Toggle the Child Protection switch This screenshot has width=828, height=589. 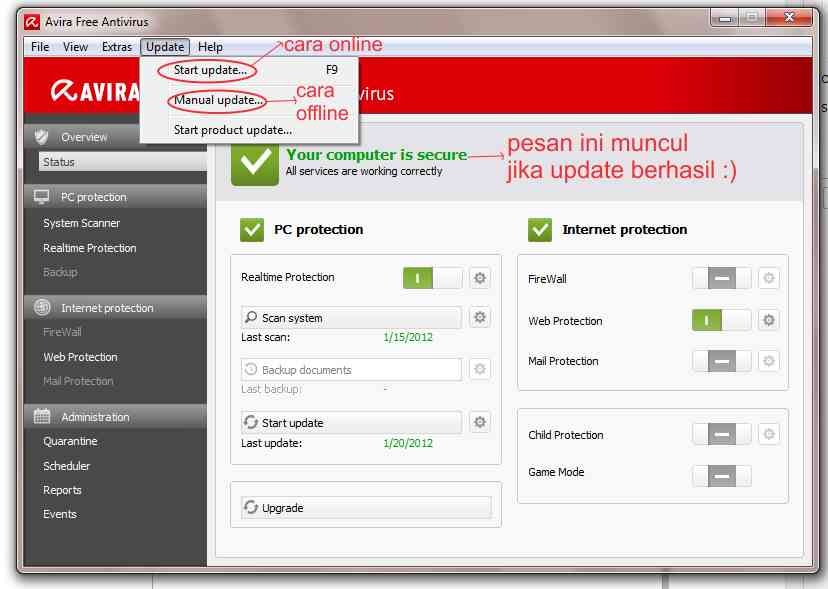[721, 434]
